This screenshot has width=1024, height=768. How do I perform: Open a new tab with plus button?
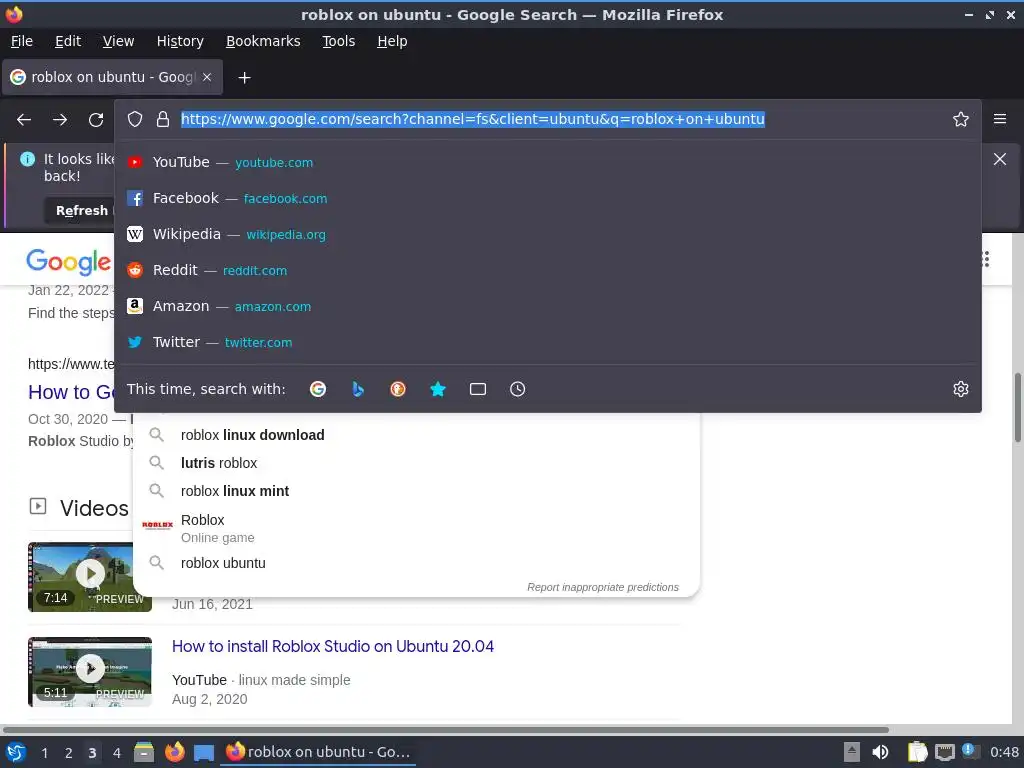pyautogui.click(x=244, y=78)
